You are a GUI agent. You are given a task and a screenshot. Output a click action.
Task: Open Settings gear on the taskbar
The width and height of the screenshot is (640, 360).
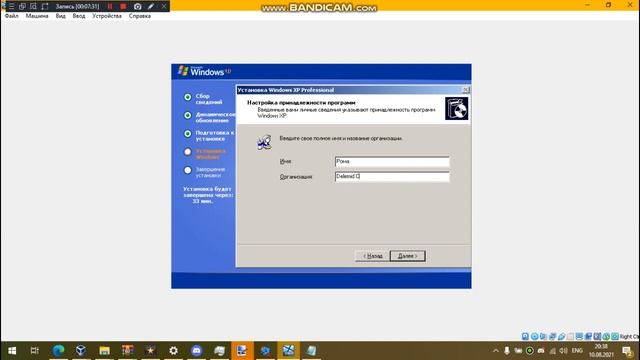pyautogui.click(x=173, y=351)
